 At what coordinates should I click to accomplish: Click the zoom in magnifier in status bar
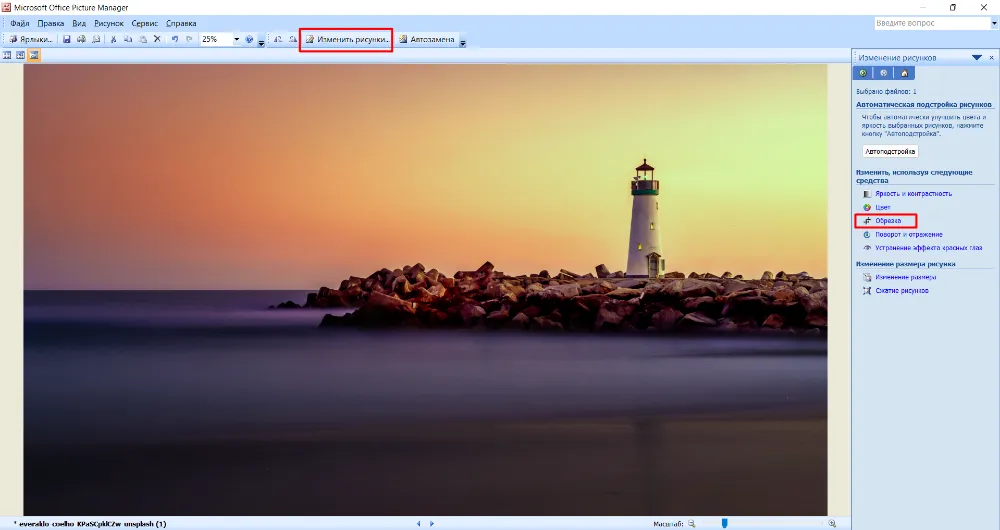[x=832, y=524]
